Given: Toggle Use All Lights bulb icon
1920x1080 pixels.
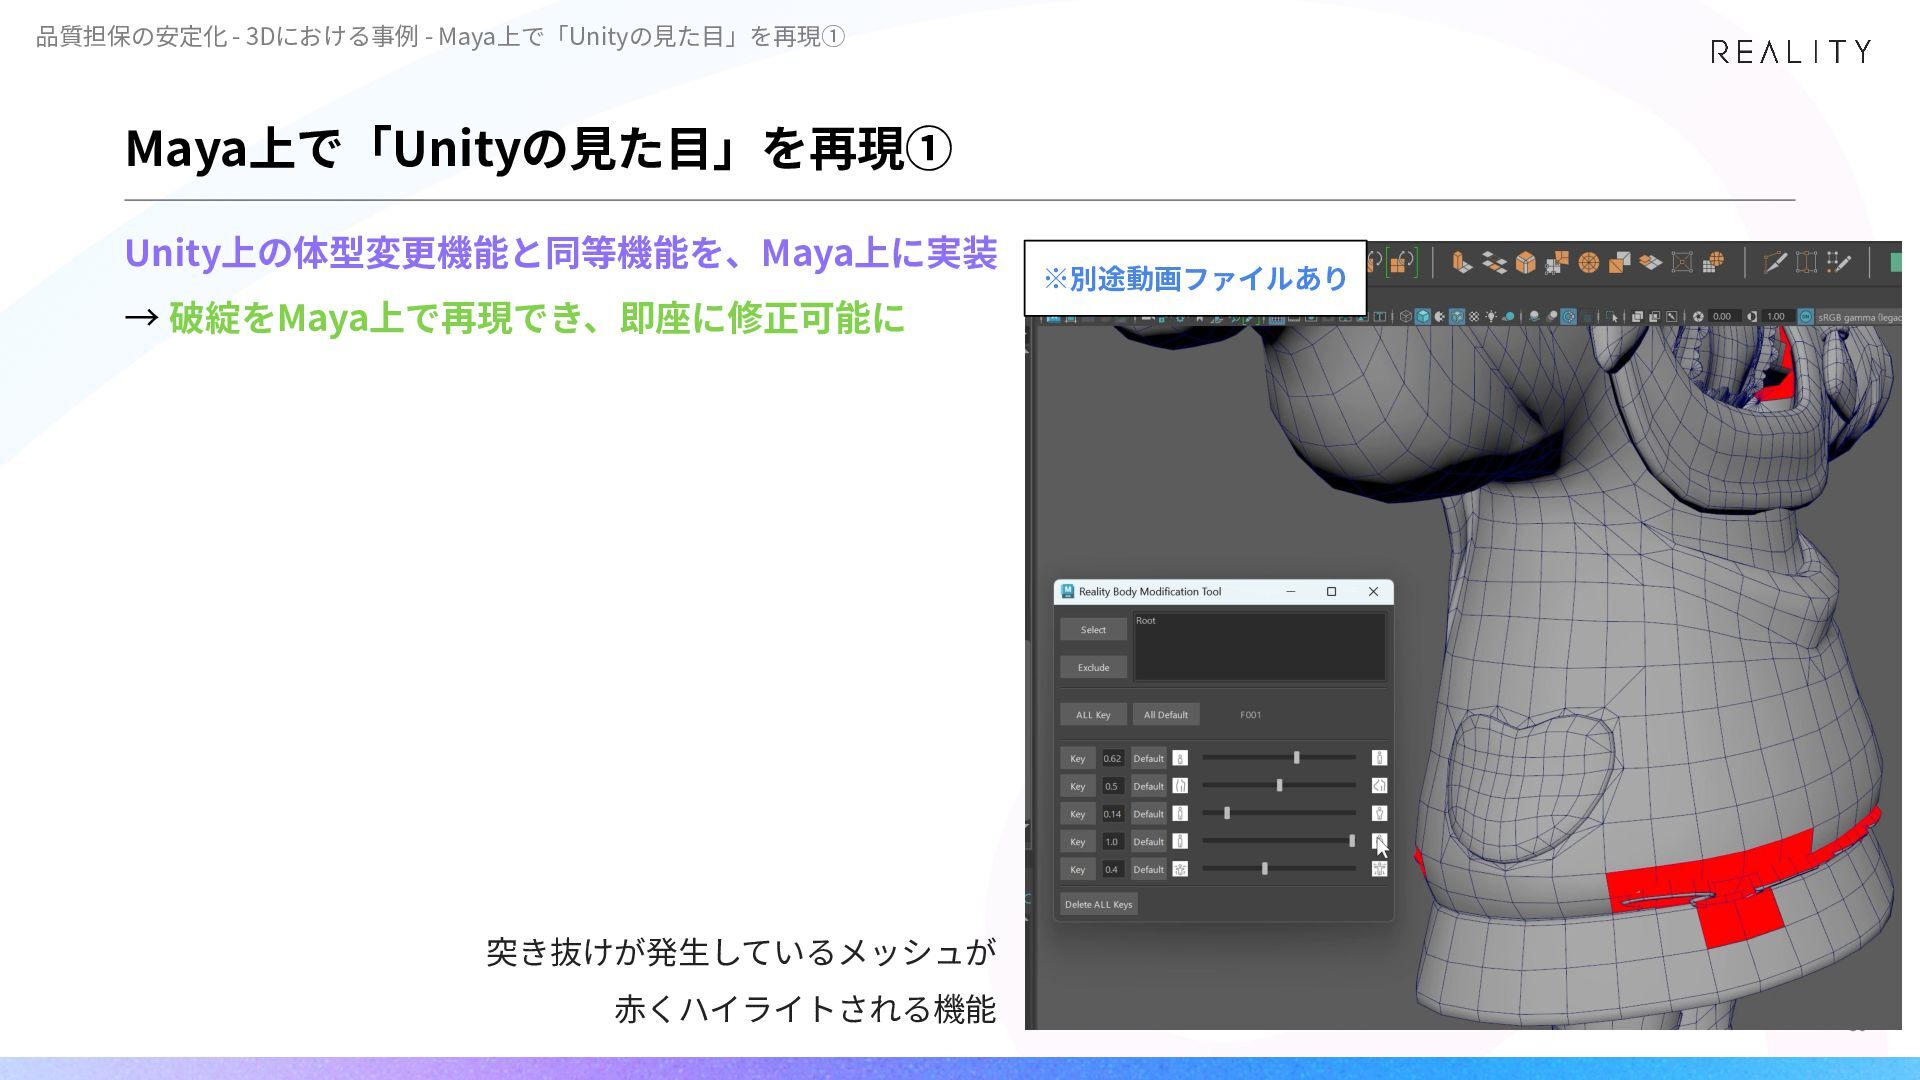Looking at the screenshot, I should (x=1491, y=316).
